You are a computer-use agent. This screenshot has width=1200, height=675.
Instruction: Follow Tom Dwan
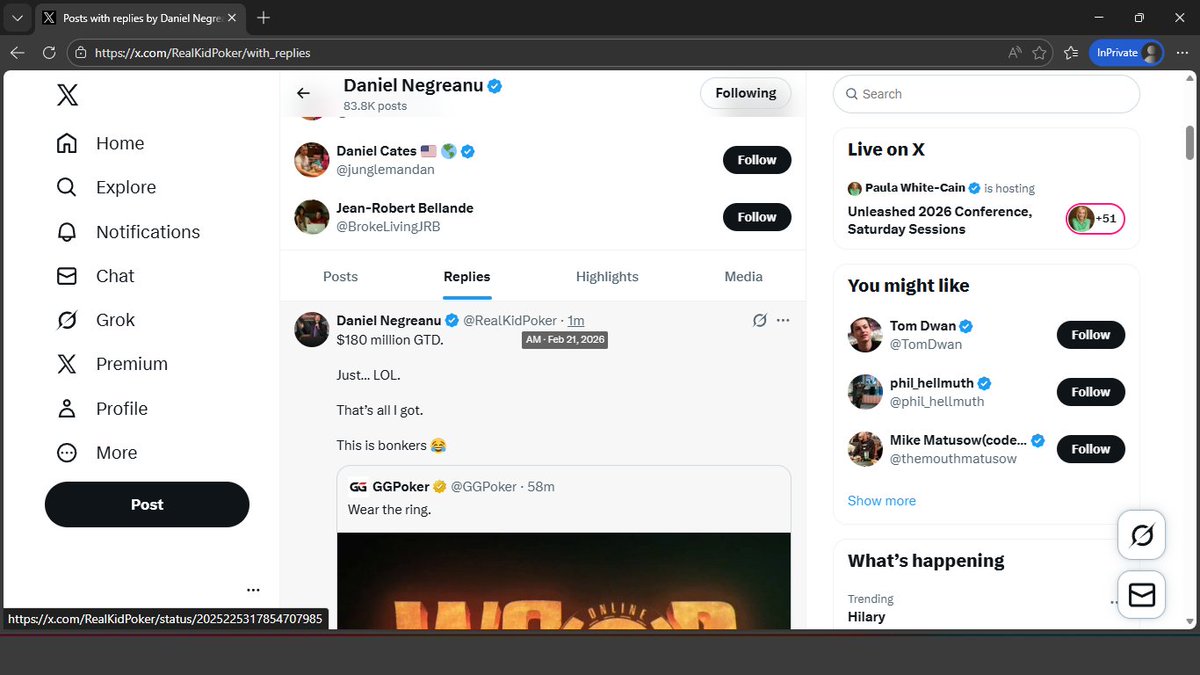pyautogui.click(x=1091, y=335)
